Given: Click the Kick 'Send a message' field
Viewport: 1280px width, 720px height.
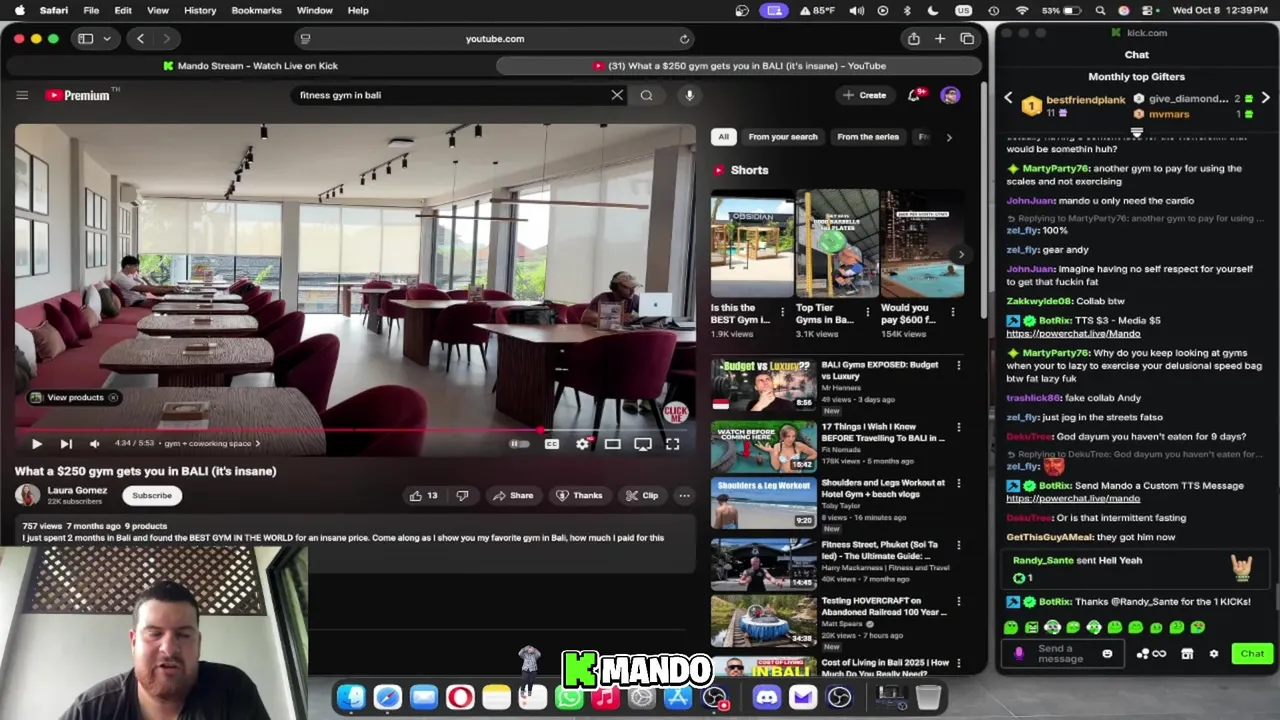Looking at the screenshot, I should point(1061,654).
